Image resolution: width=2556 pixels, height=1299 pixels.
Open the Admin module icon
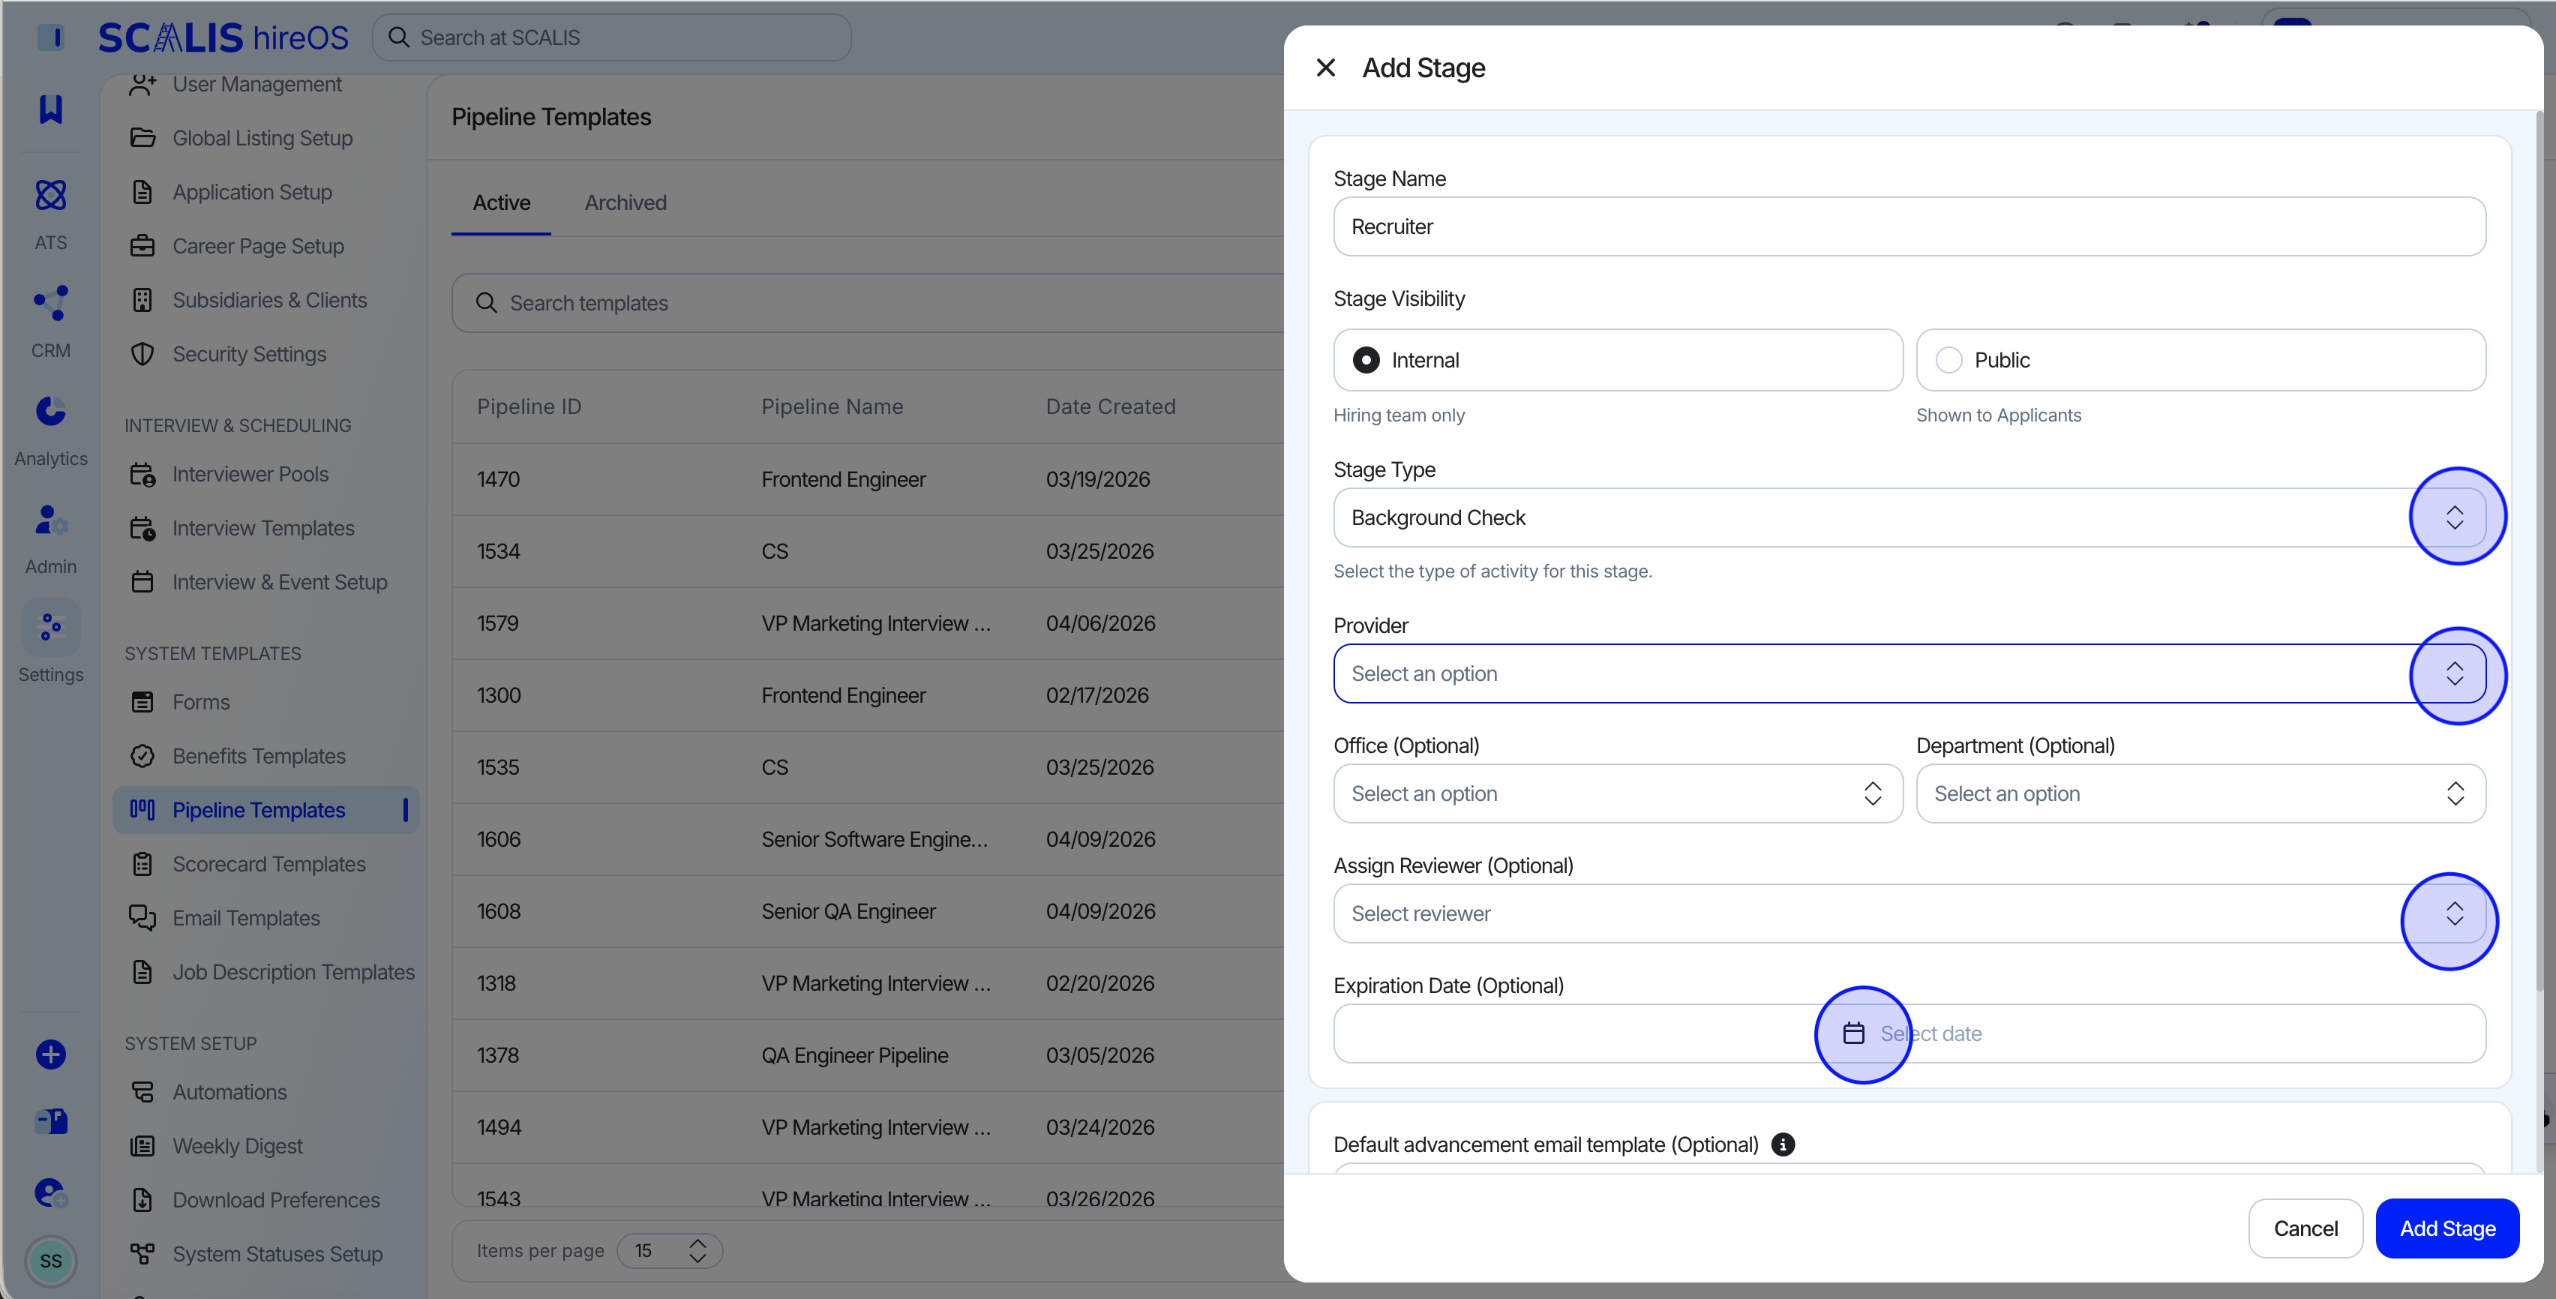point(51,519)
